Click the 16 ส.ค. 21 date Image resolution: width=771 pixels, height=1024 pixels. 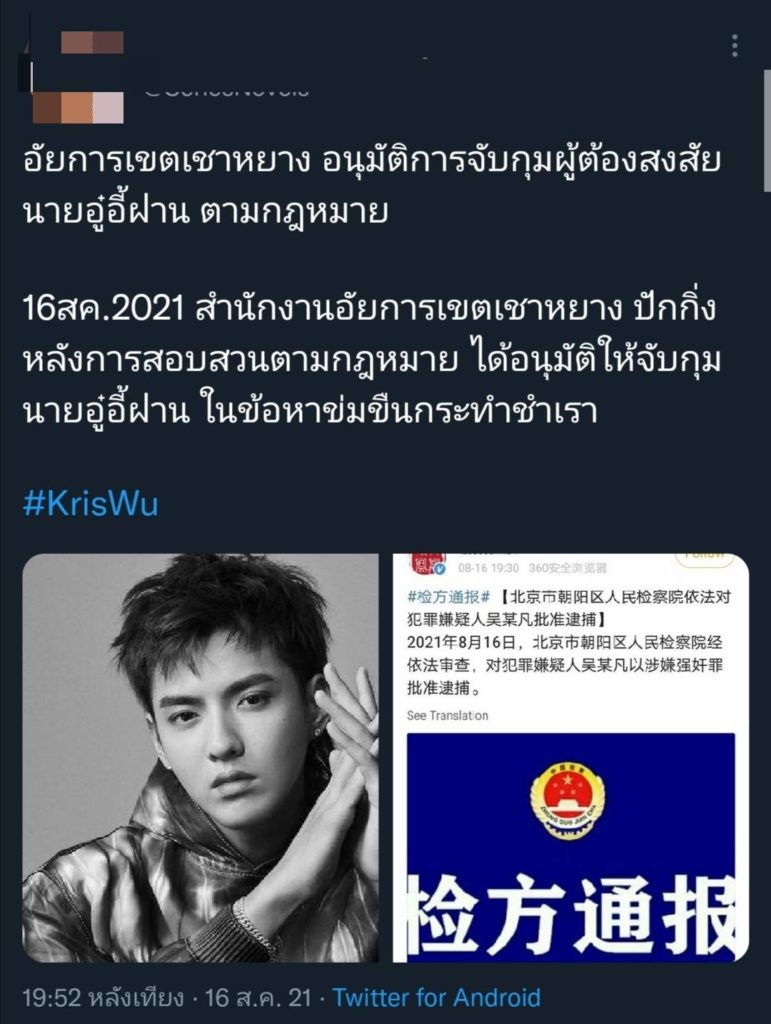pos(258,998)
